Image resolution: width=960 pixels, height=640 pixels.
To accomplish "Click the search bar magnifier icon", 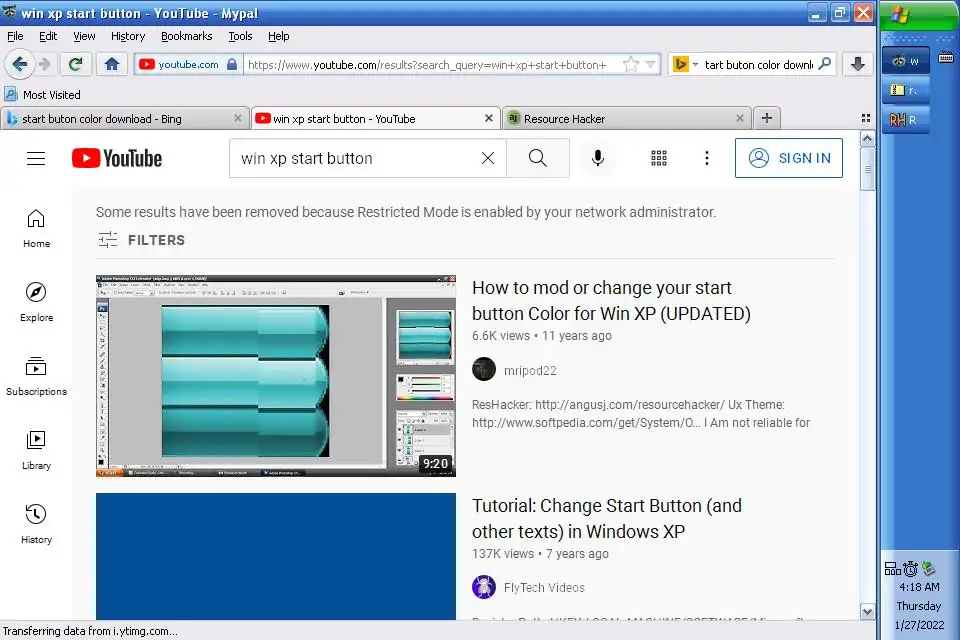I will point(825,64).
